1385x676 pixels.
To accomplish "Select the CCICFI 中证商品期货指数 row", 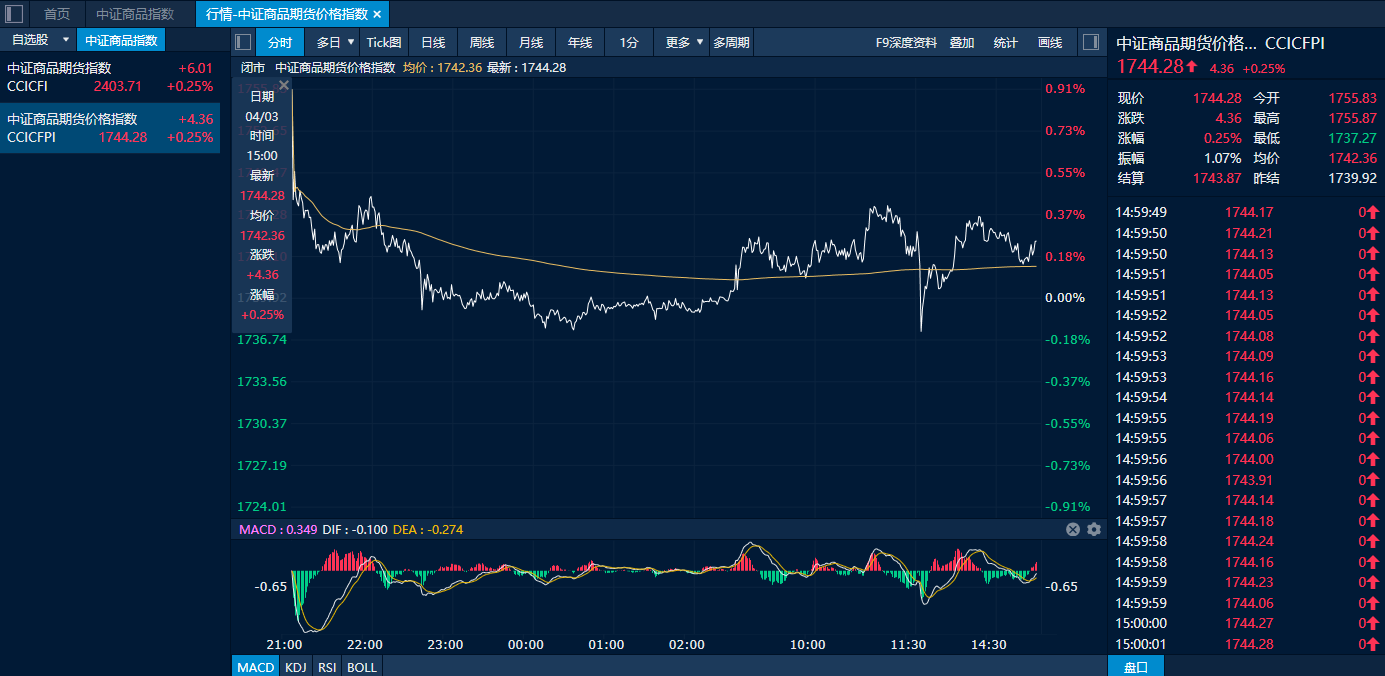I will tap(110, 77).
